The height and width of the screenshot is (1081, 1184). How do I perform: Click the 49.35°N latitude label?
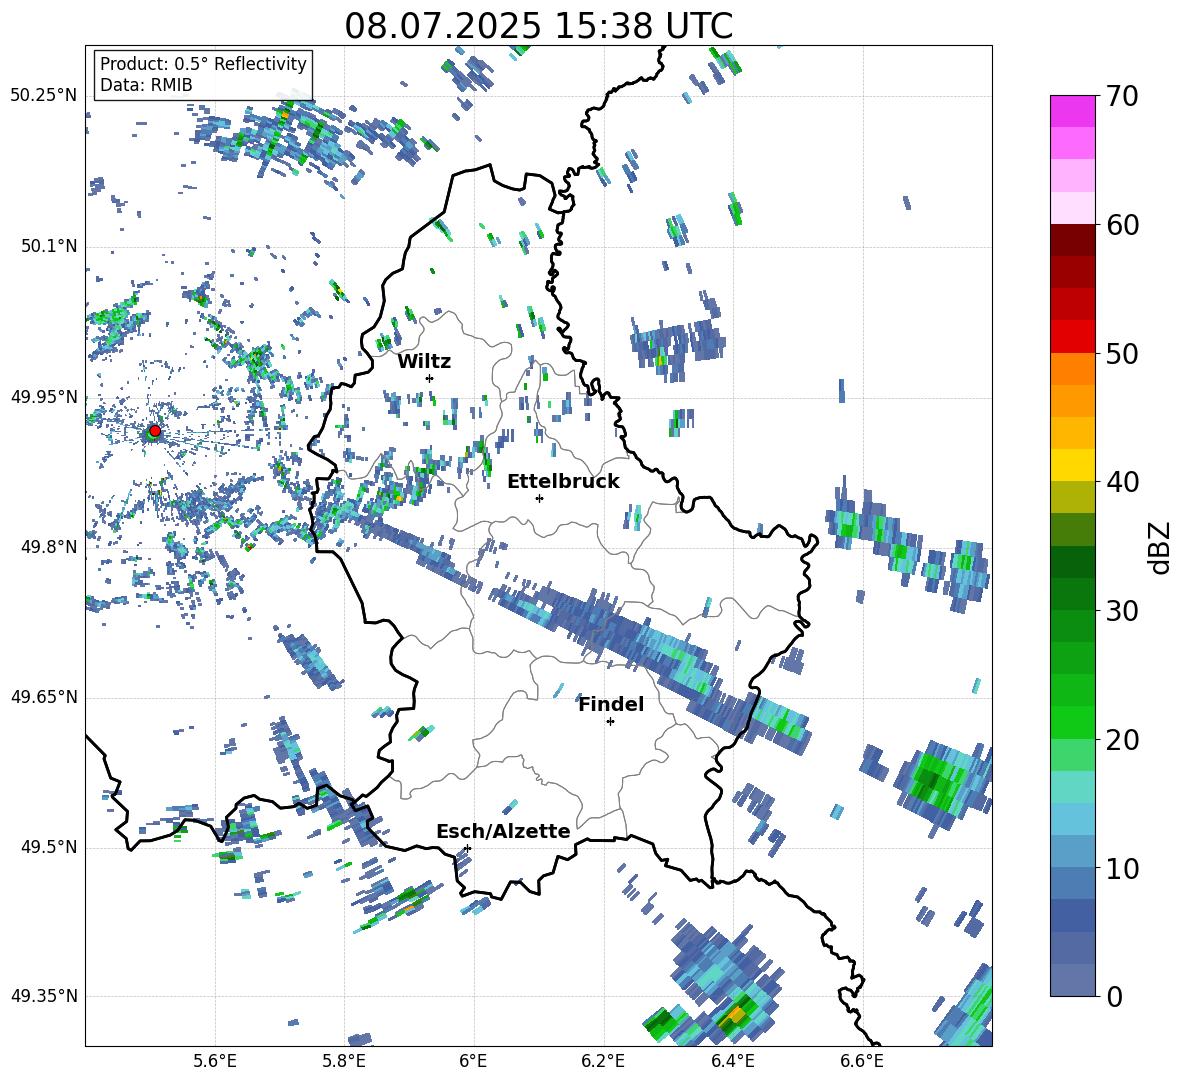pos(44,996)
